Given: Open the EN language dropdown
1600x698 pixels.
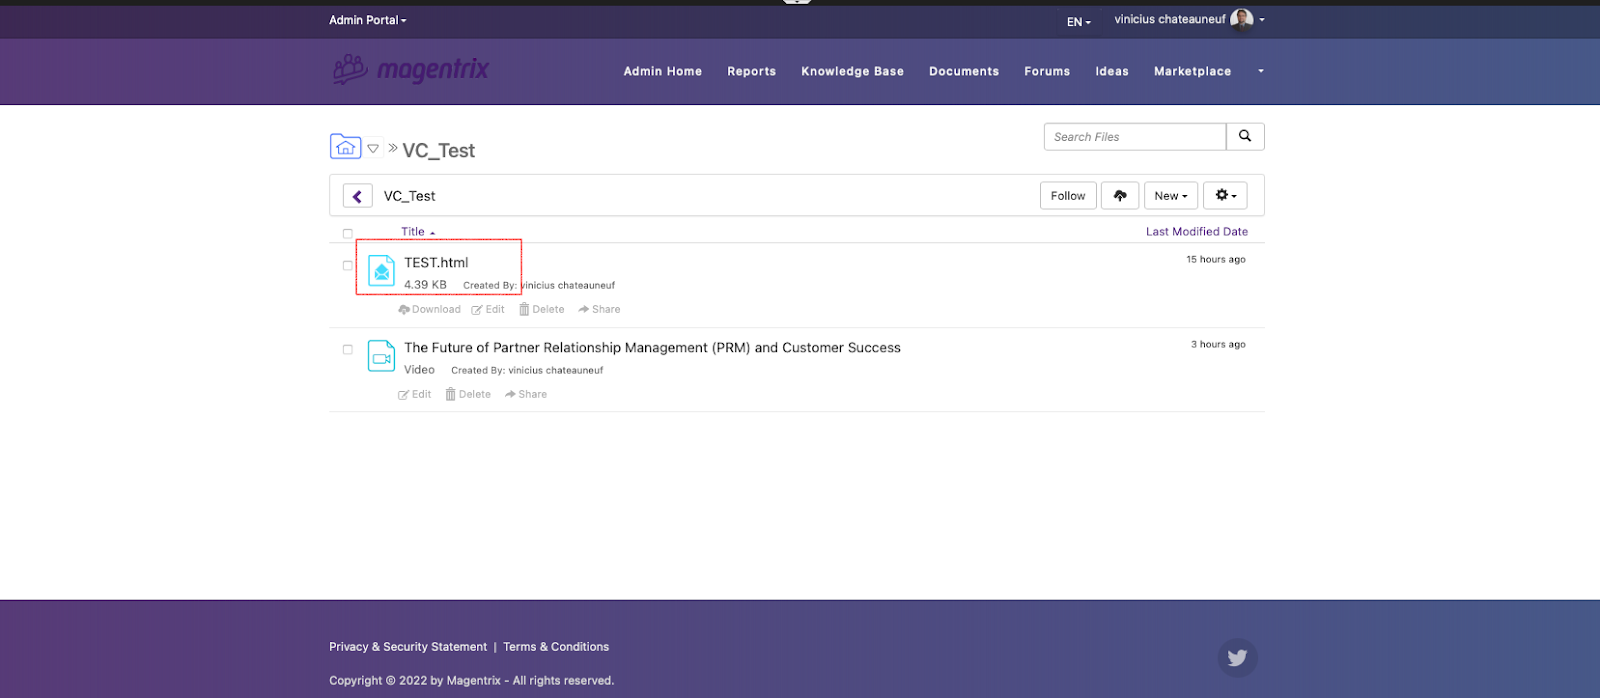Looking at the screenshot, I should click(1079, 21).
